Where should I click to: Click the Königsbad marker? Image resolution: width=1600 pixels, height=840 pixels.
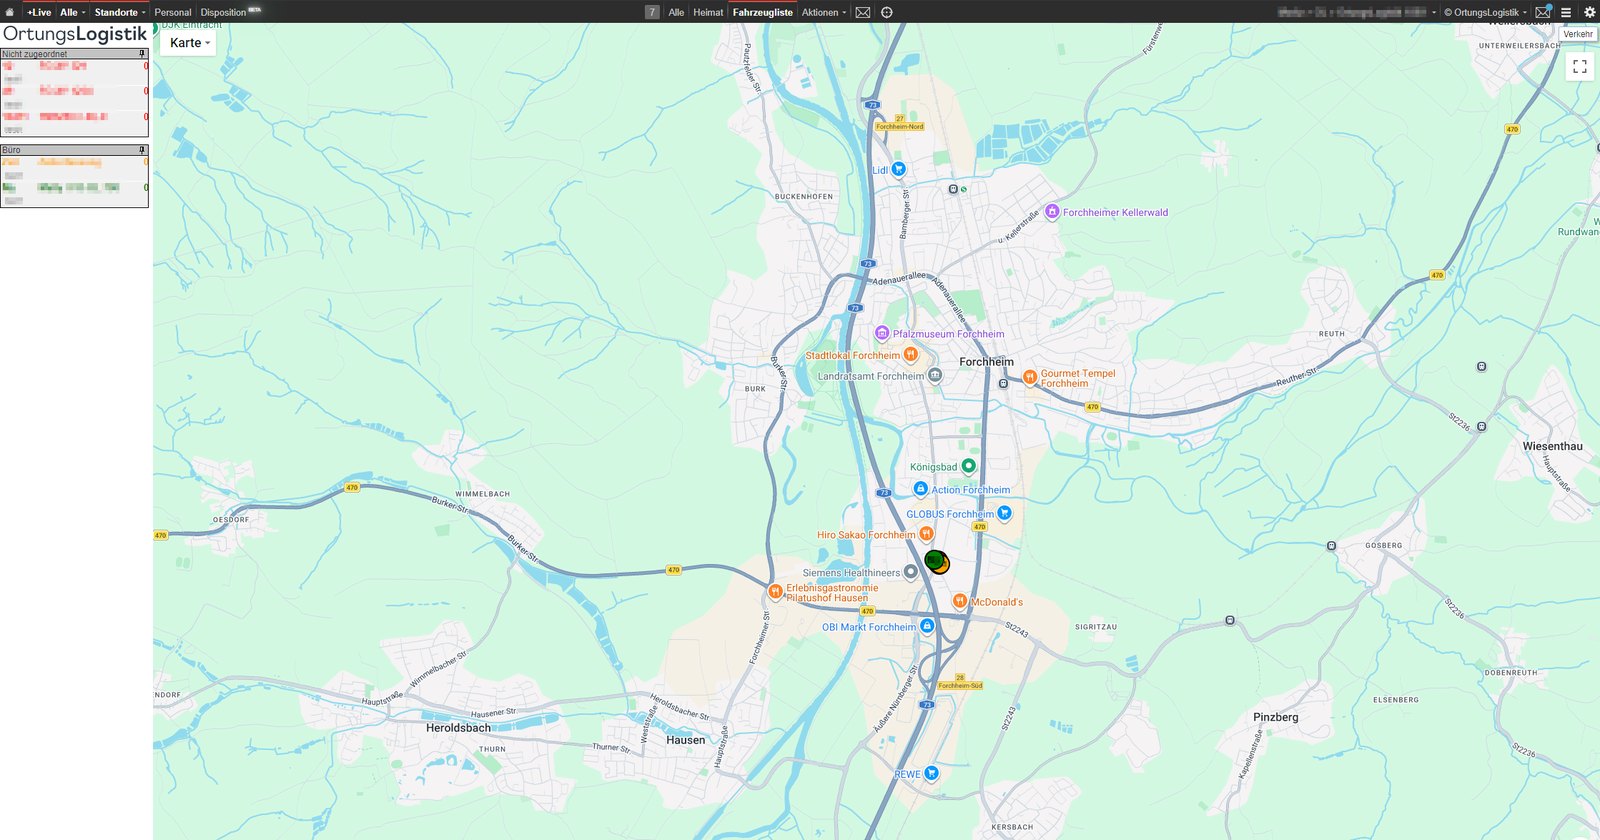968,466
